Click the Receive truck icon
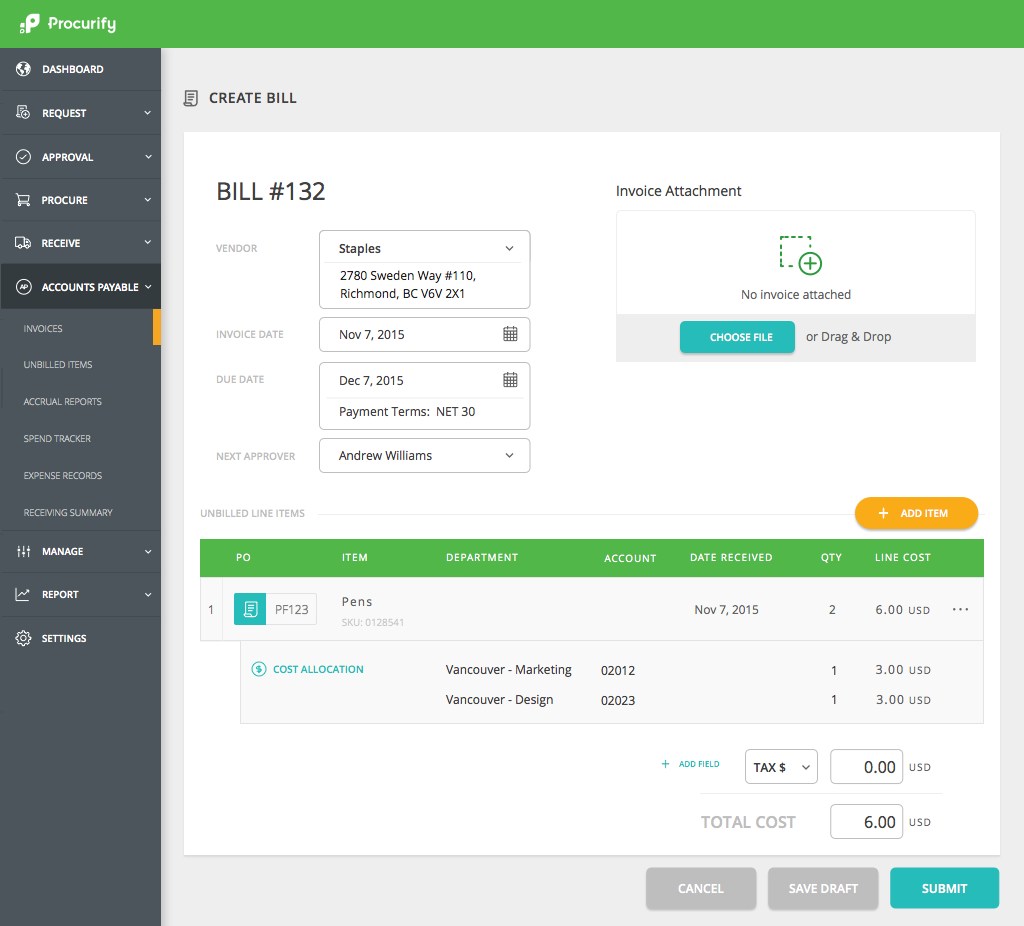The image size is (1024, 926). pyautogui.click(x=24, y=243)
